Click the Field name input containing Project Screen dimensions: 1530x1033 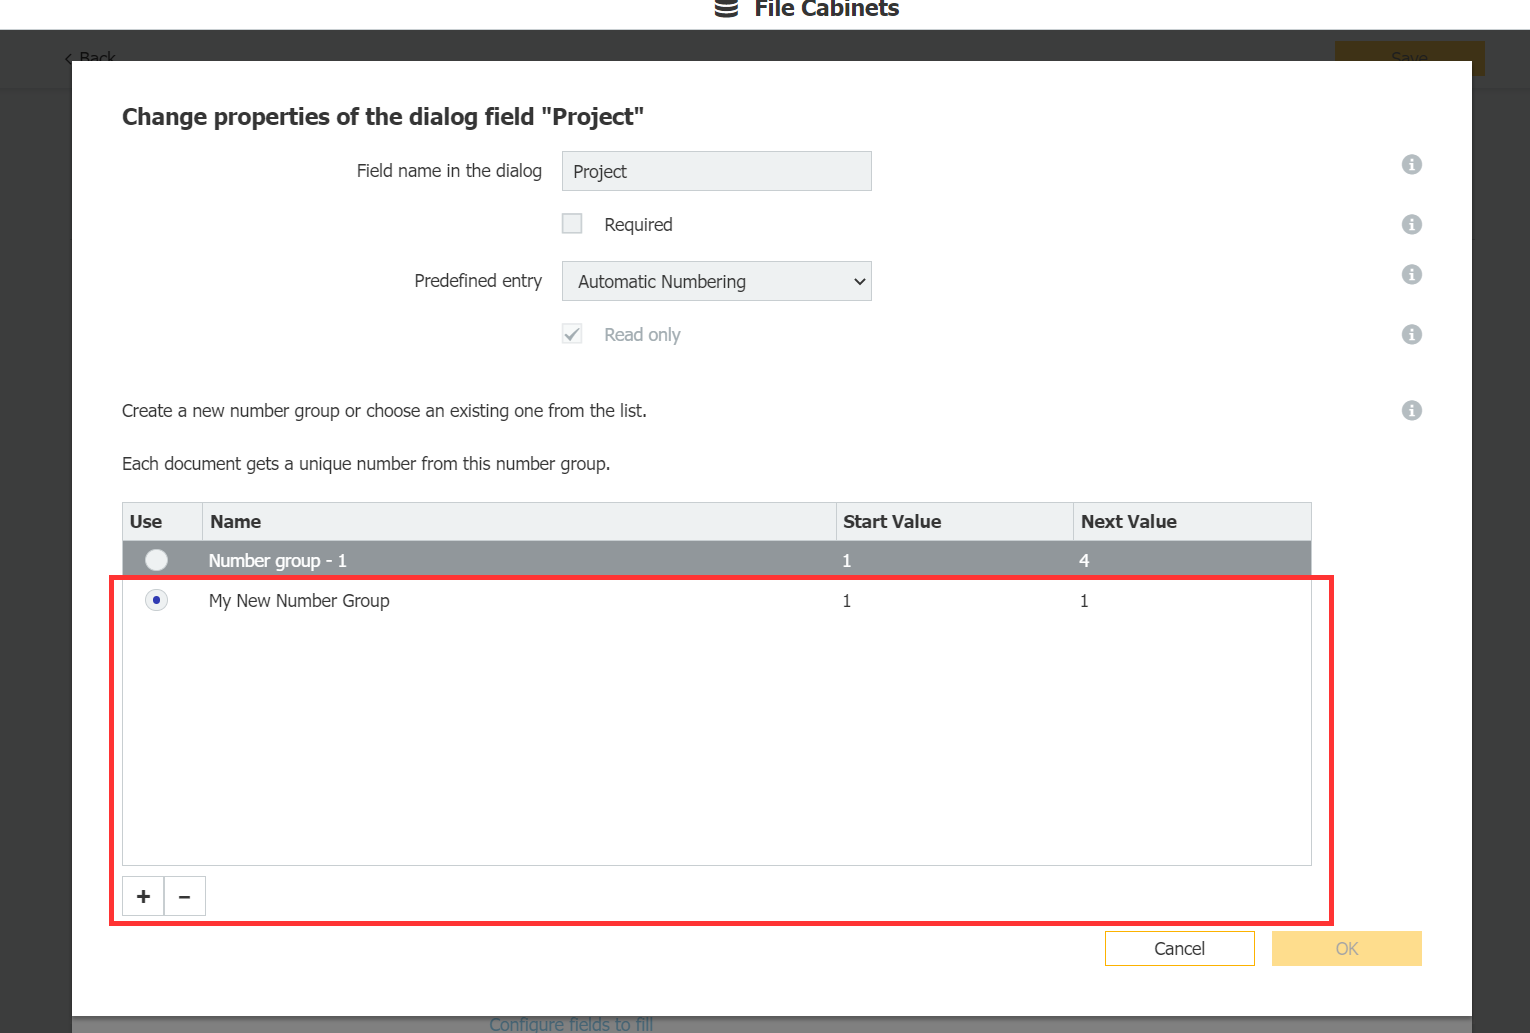coord(716,172)
